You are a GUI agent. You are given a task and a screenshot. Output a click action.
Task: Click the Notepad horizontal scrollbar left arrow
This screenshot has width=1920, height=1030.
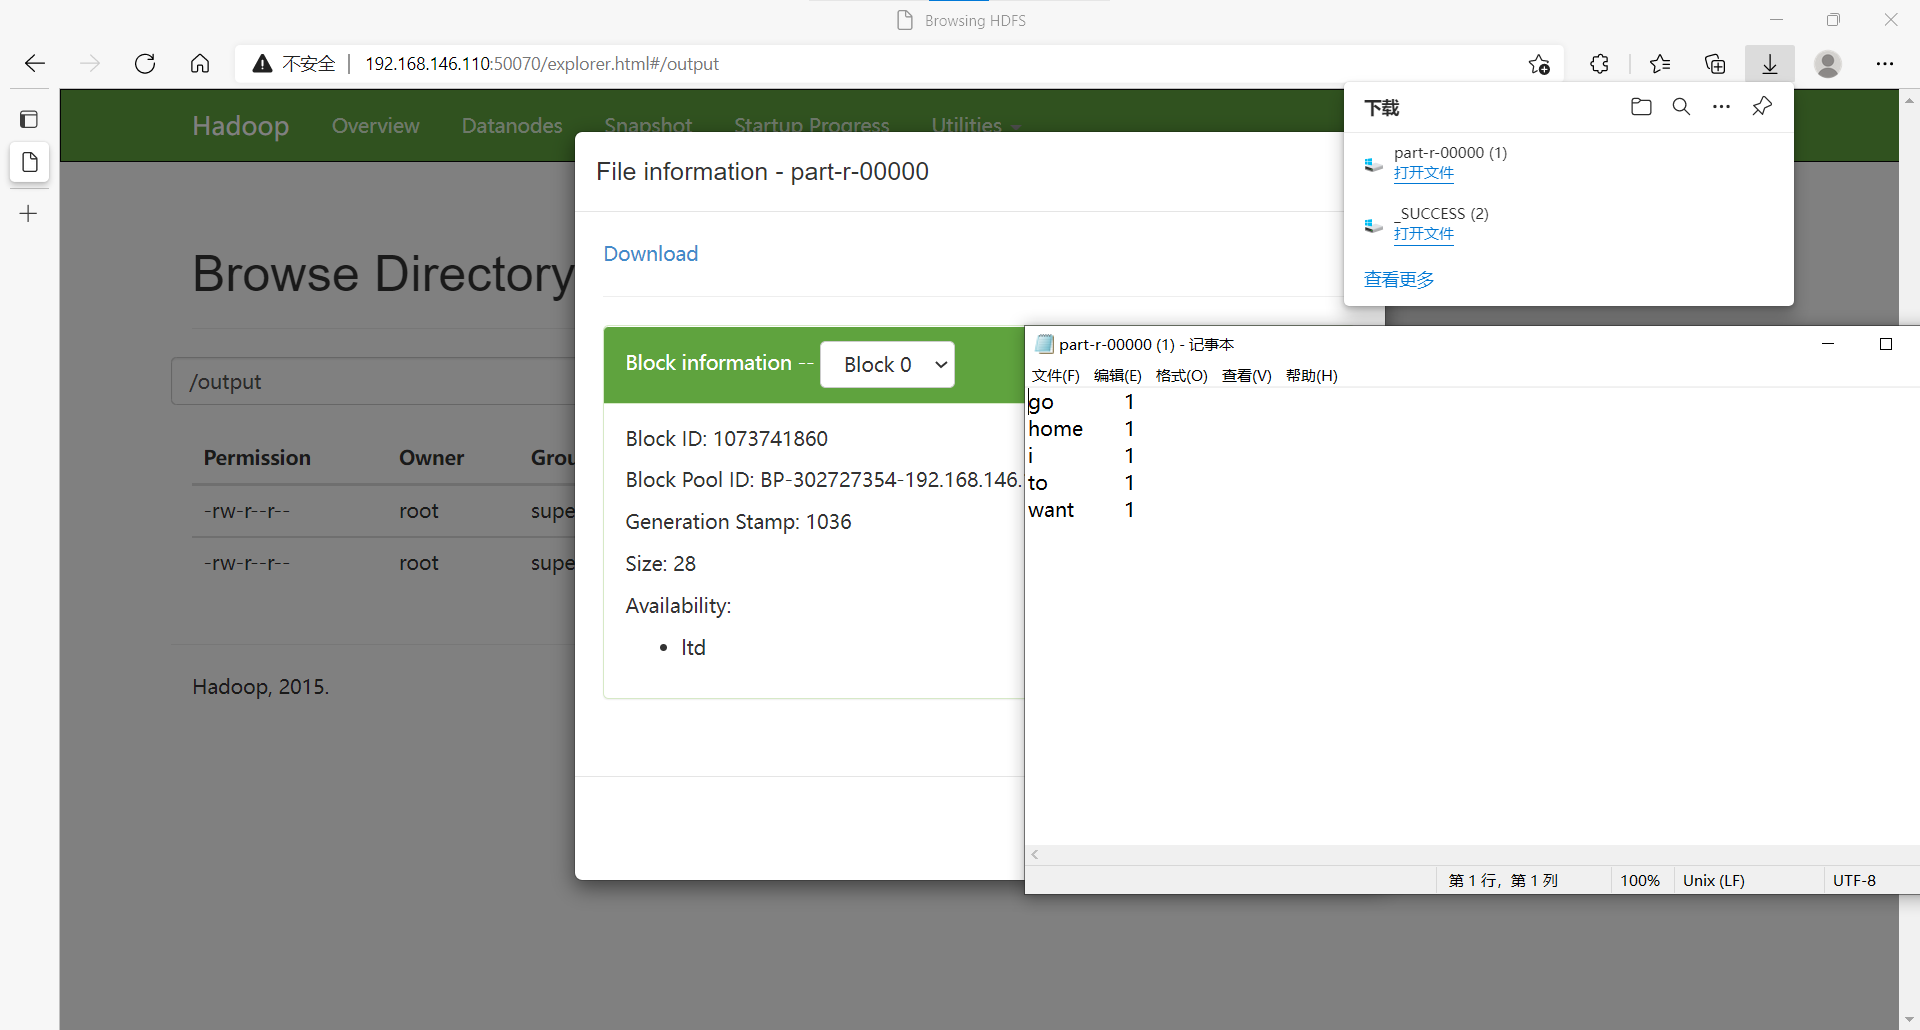tap(1035, 854)
